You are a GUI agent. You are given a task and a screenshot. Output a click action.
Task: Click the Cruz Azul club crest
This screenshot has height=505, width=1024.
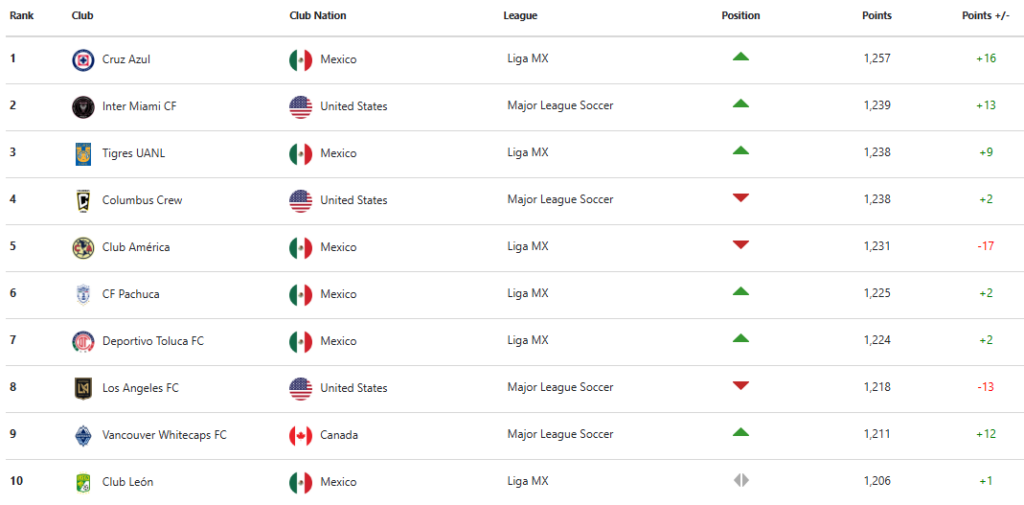[83, 60]
